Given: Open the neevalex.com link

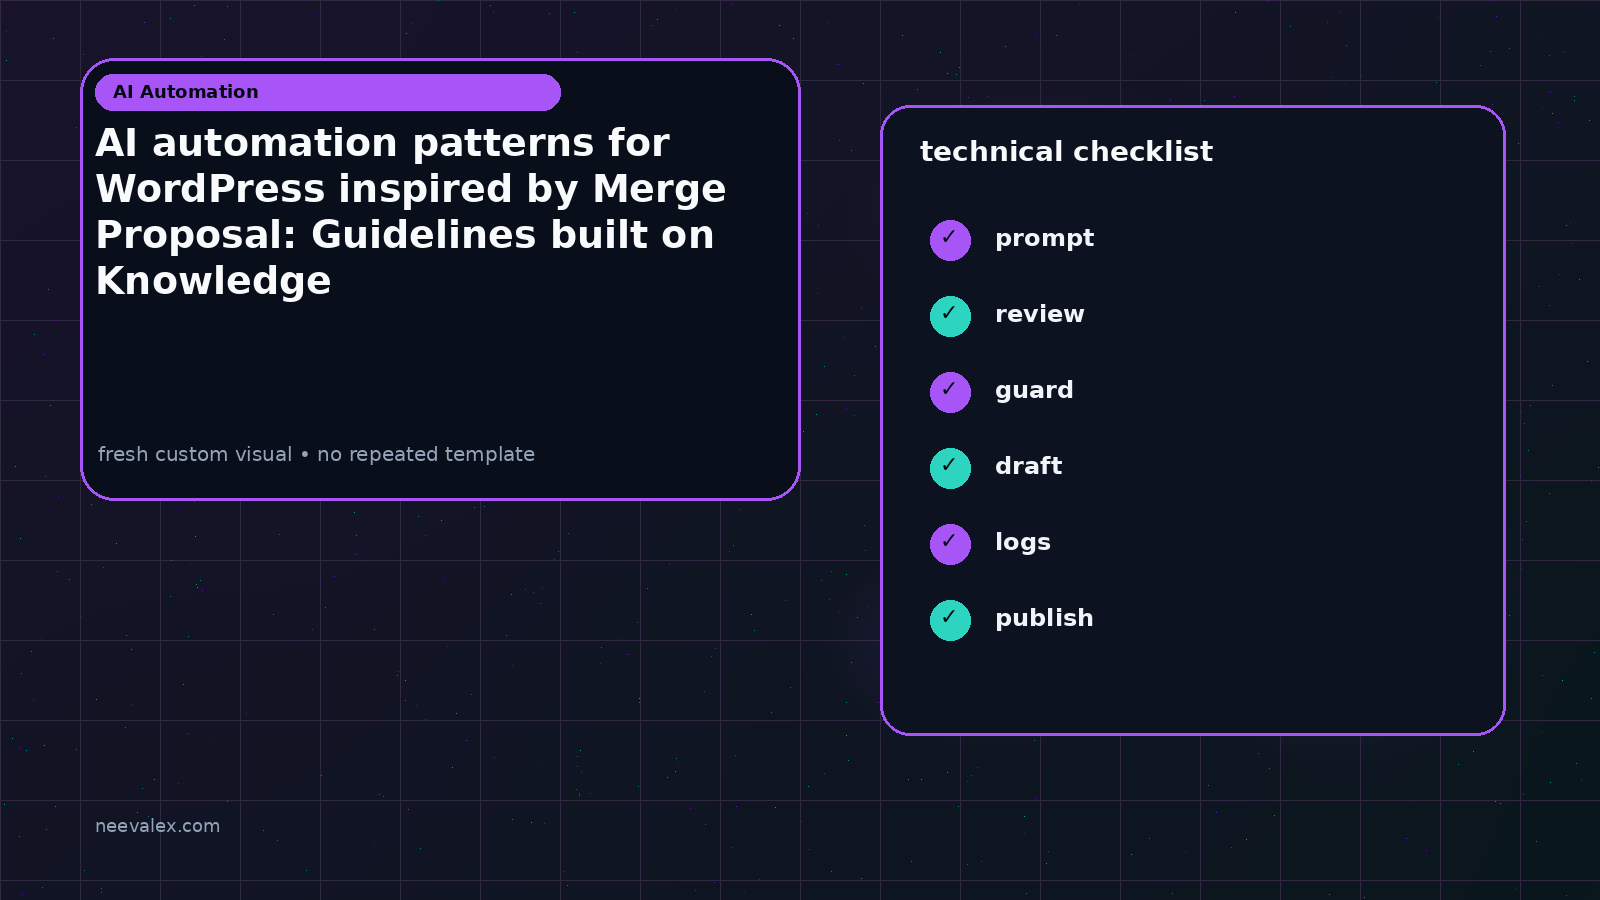Looking at the screenshot, I should coord(157,826).
